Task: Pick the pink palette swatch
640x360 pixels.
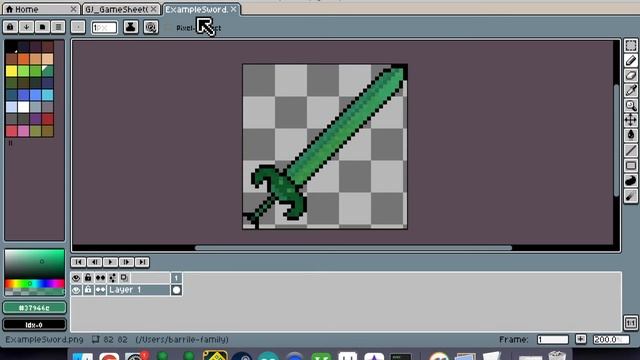Action: pos(24,131)
